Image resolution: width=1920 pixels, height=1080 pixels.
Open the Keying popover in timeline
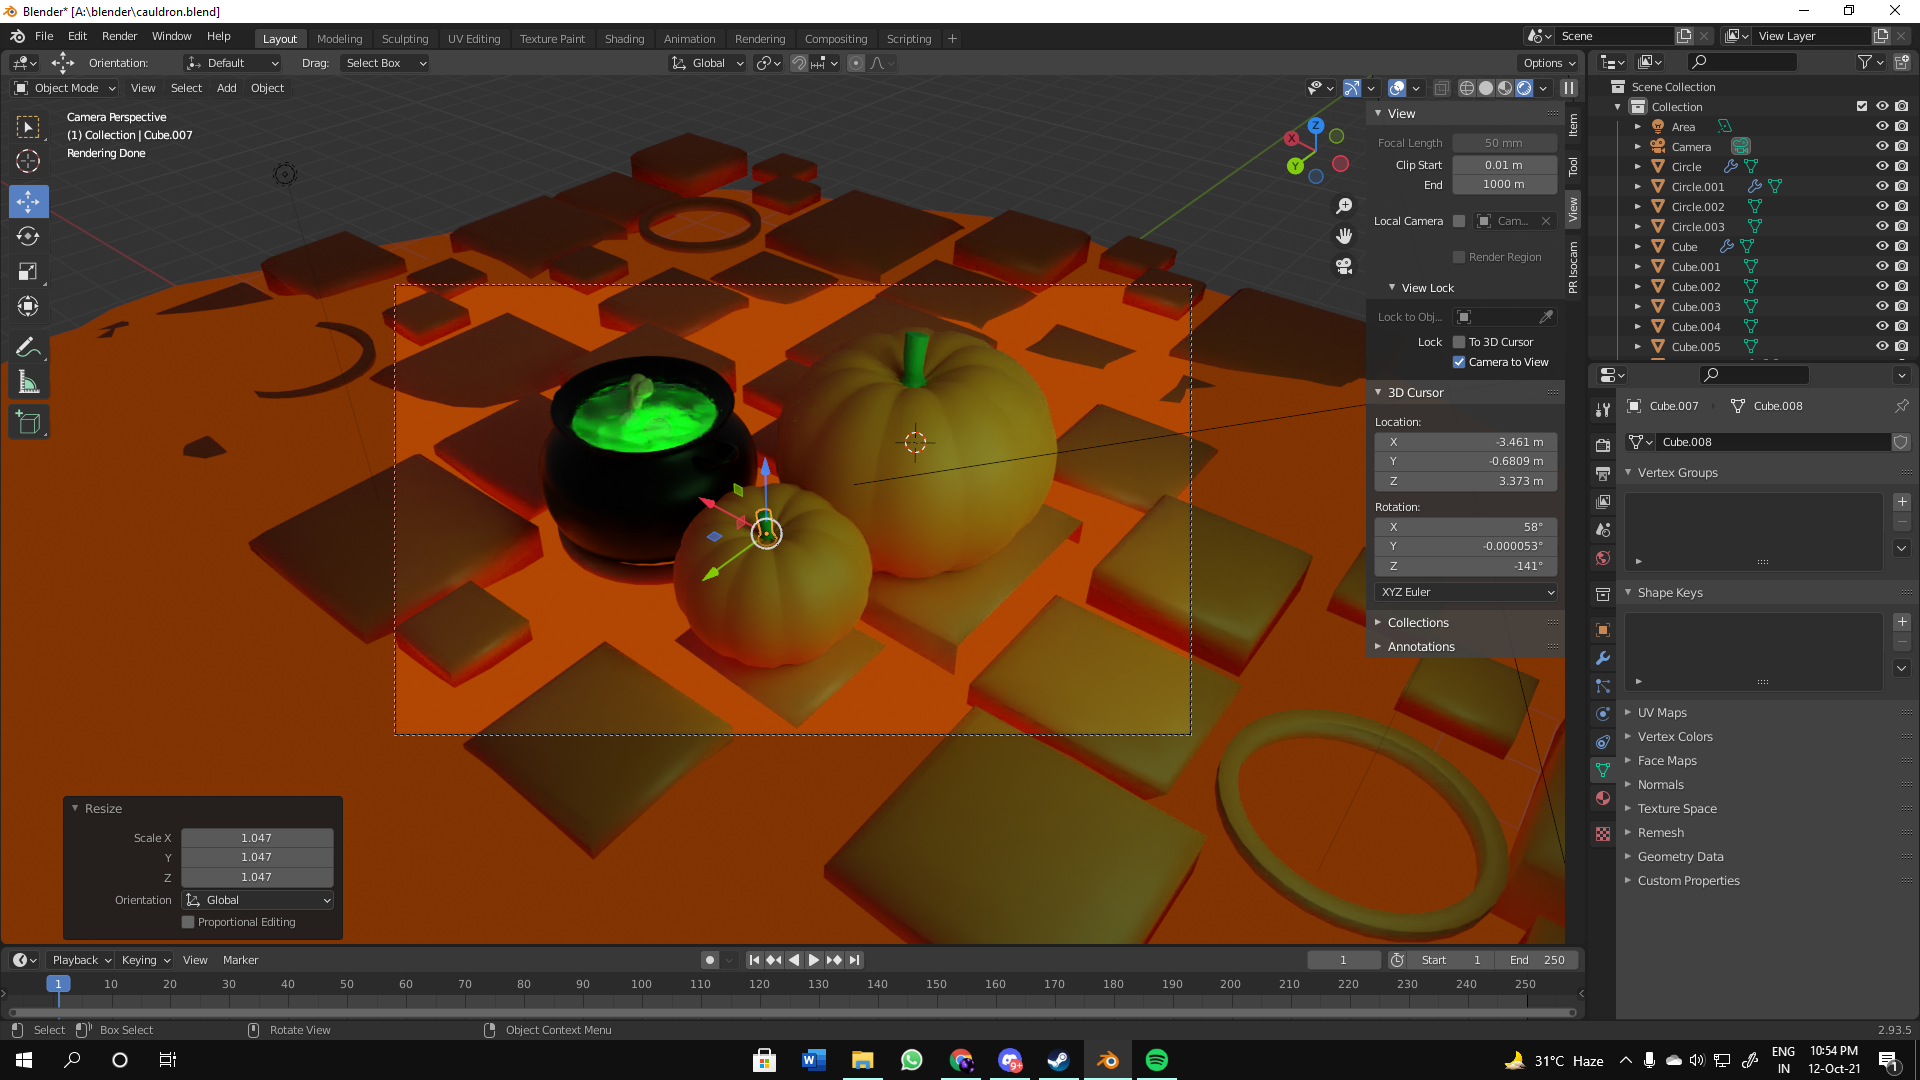(x=145, y=960)
